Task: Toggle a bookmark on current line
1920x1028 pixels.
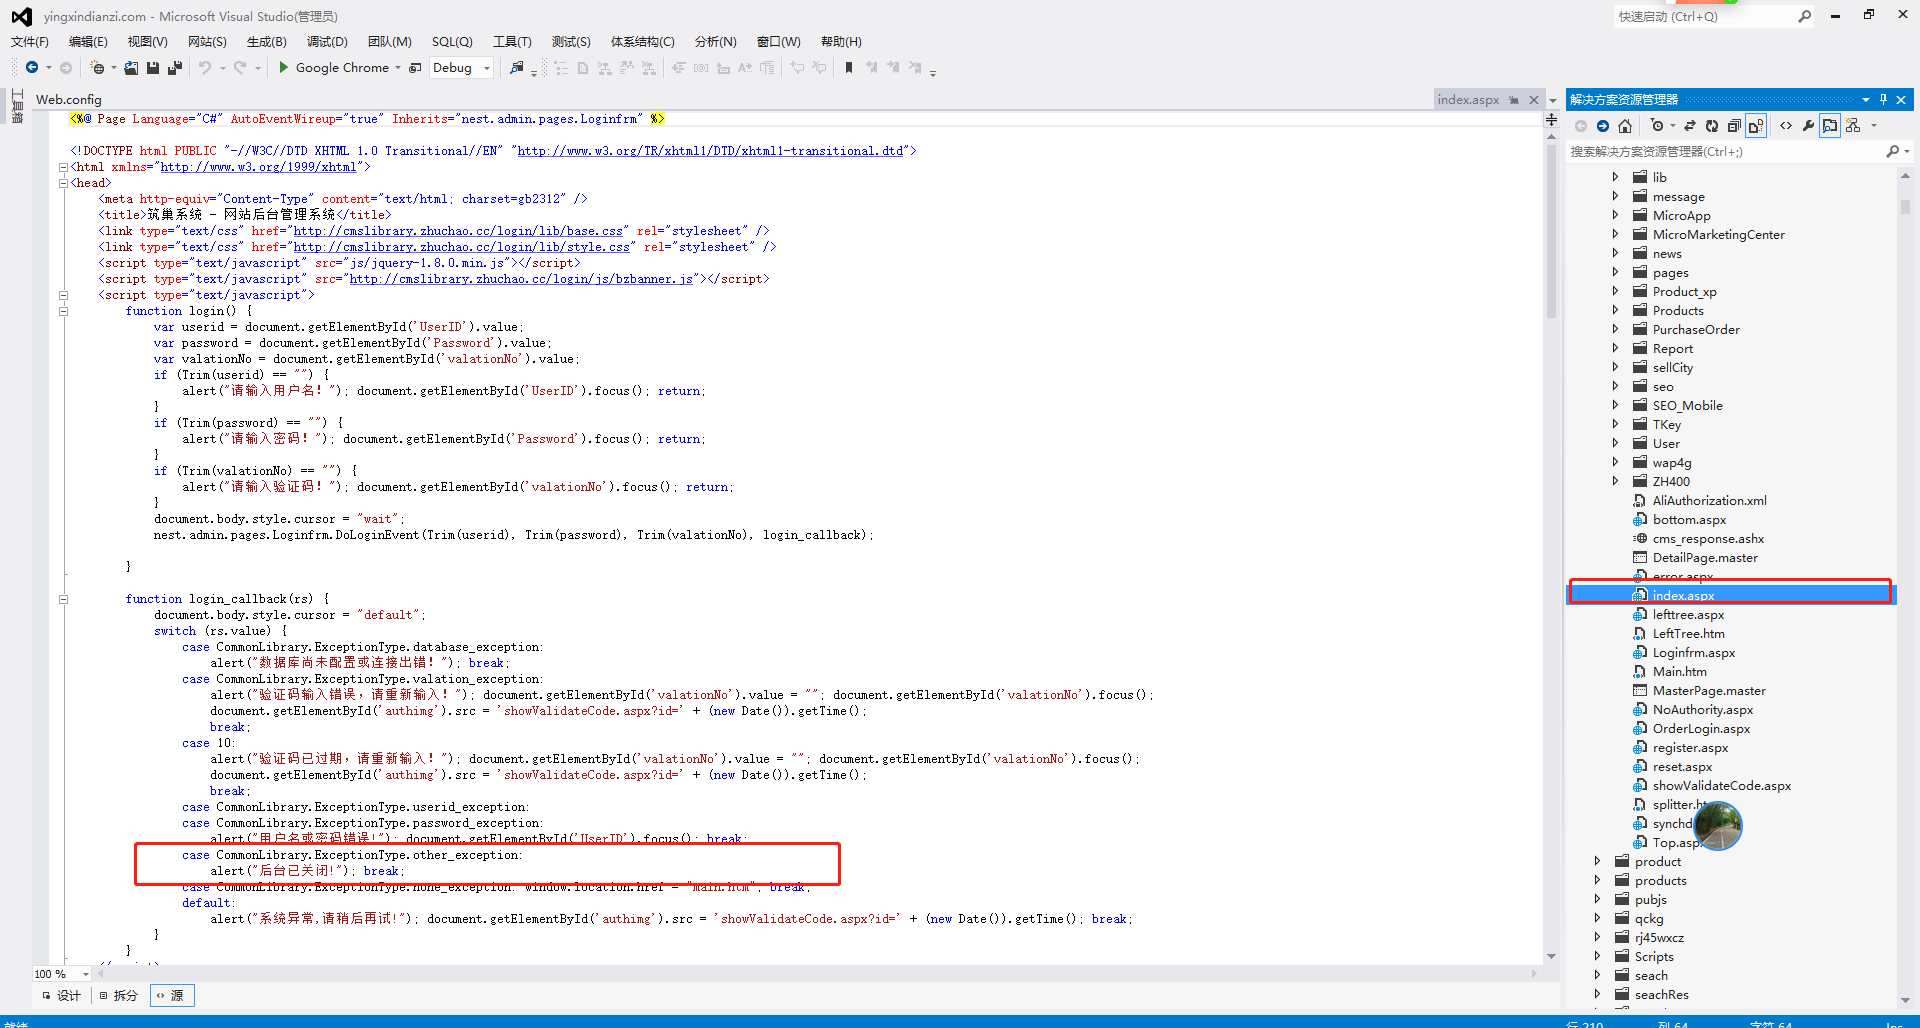Action: click(x=849, y=67)
